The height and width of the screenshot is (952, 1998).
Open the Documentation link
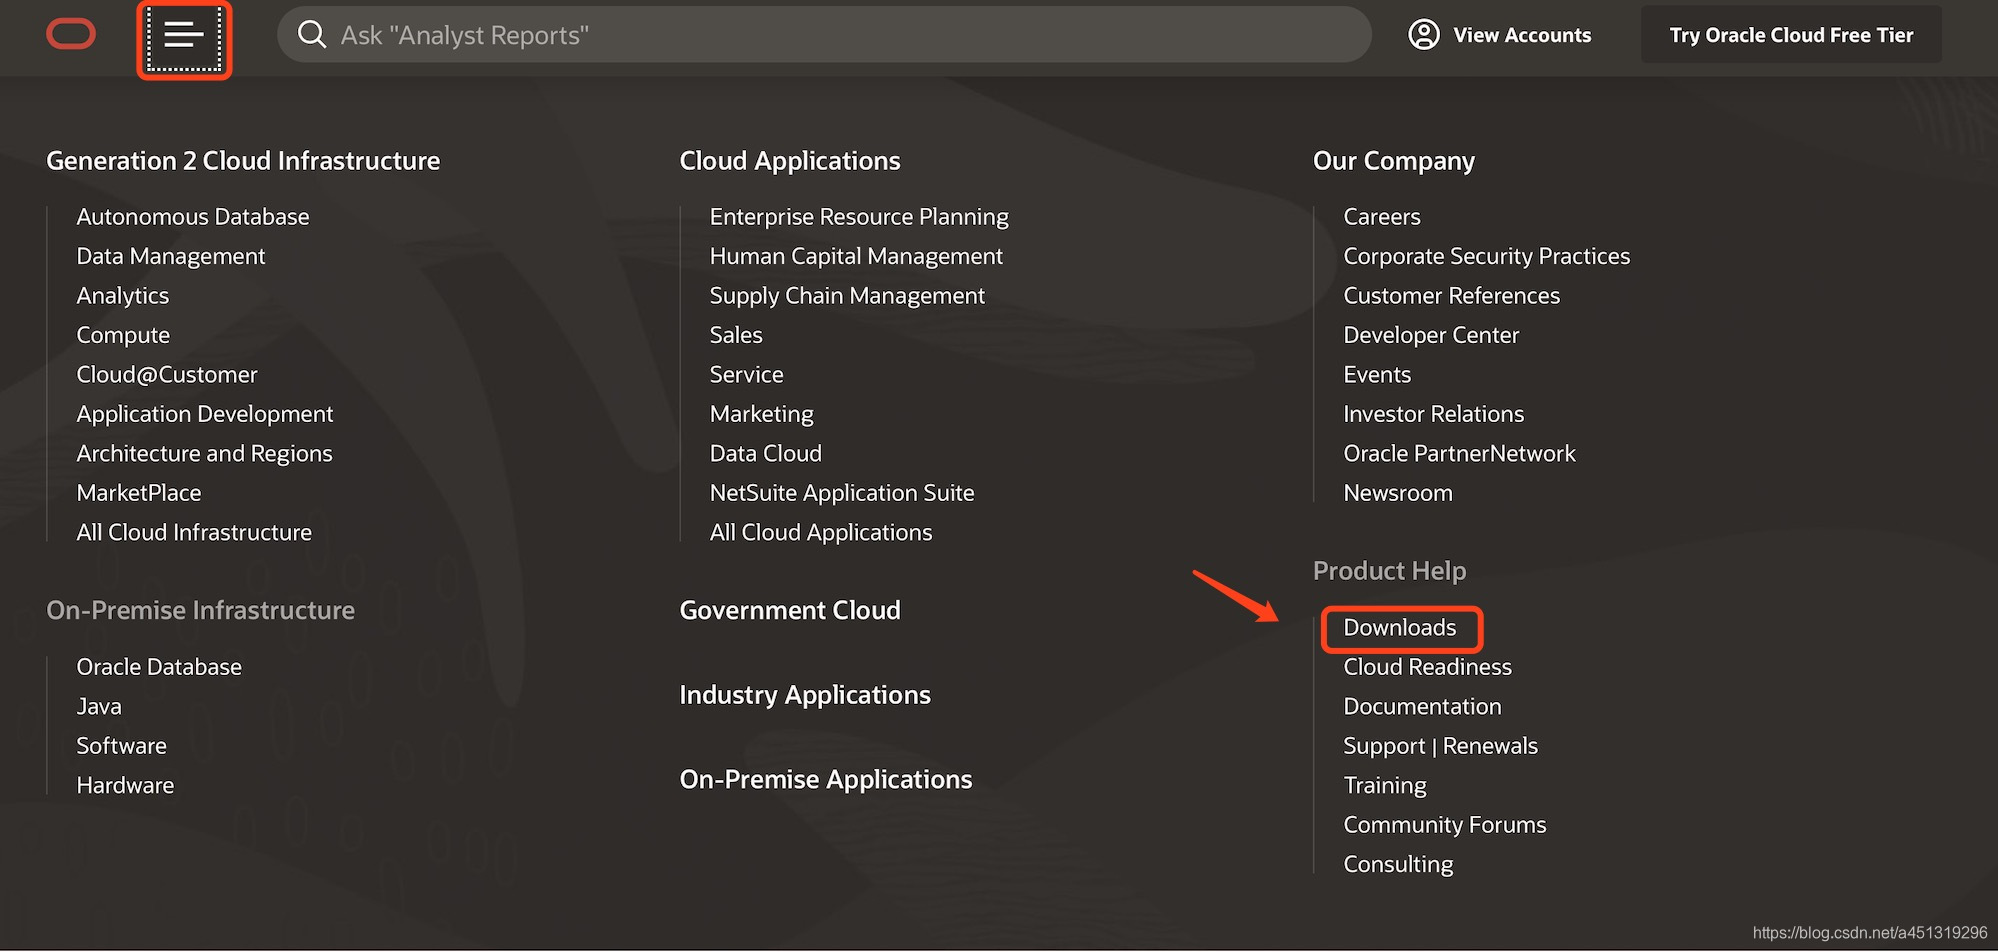1421,707
